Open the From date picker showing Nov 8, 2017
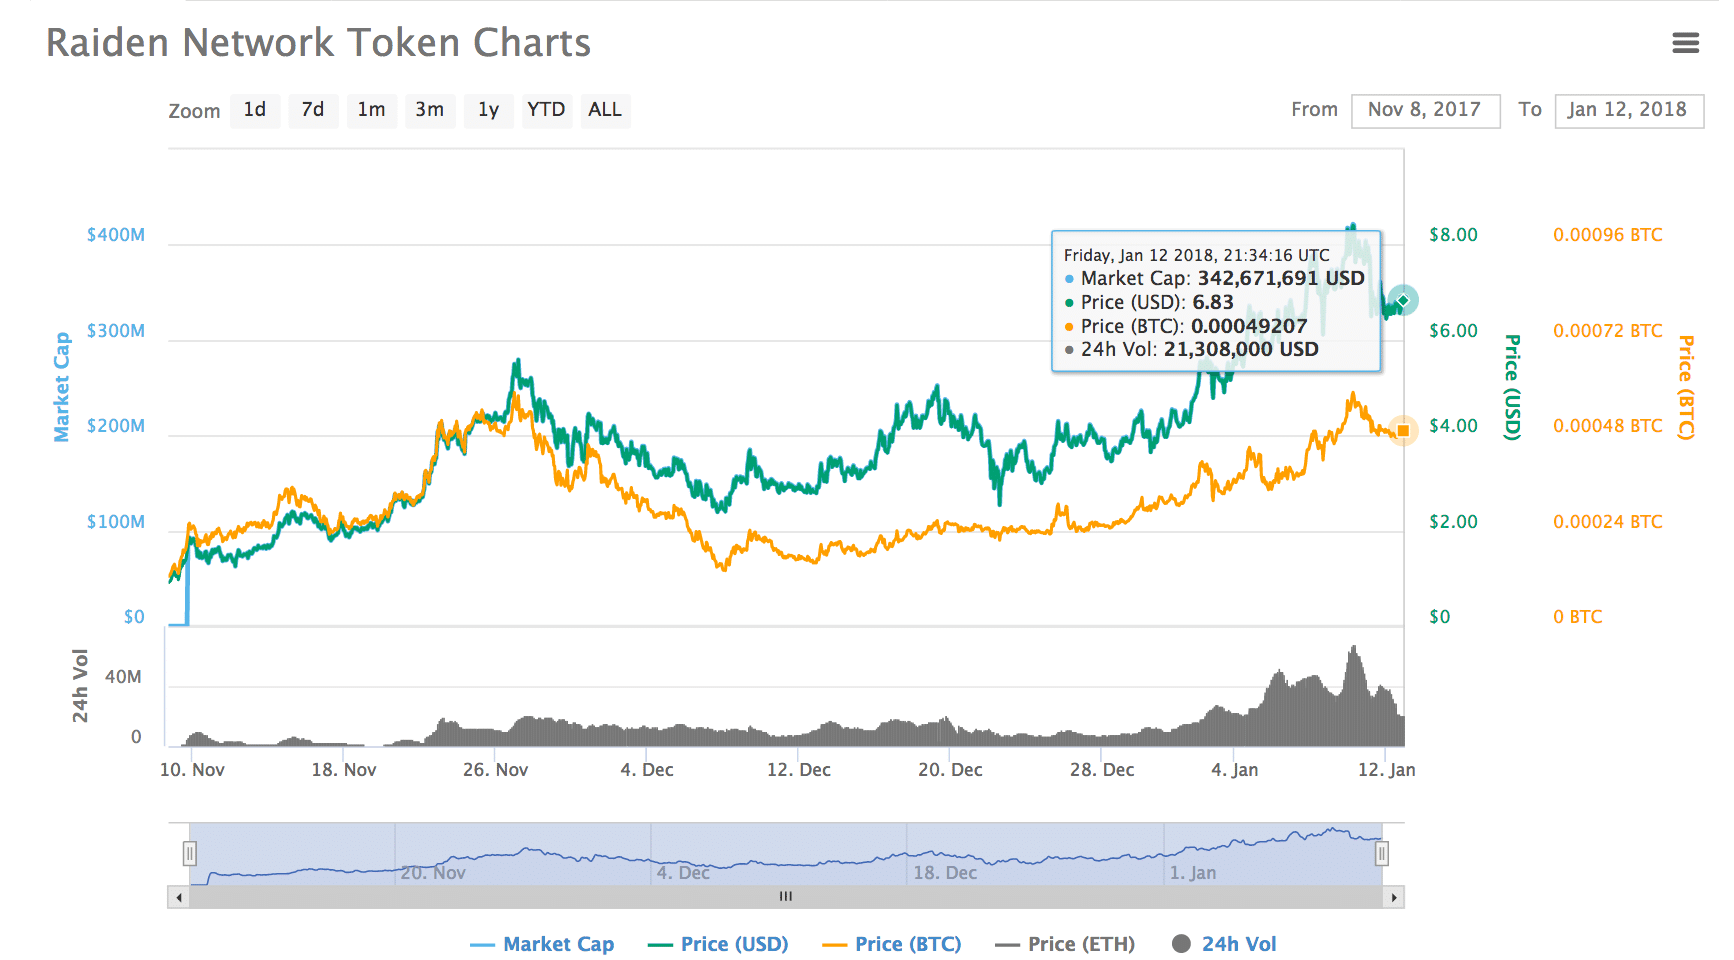The width and height of the screenshot is (1734, 960). click(x=1426, y=110)
